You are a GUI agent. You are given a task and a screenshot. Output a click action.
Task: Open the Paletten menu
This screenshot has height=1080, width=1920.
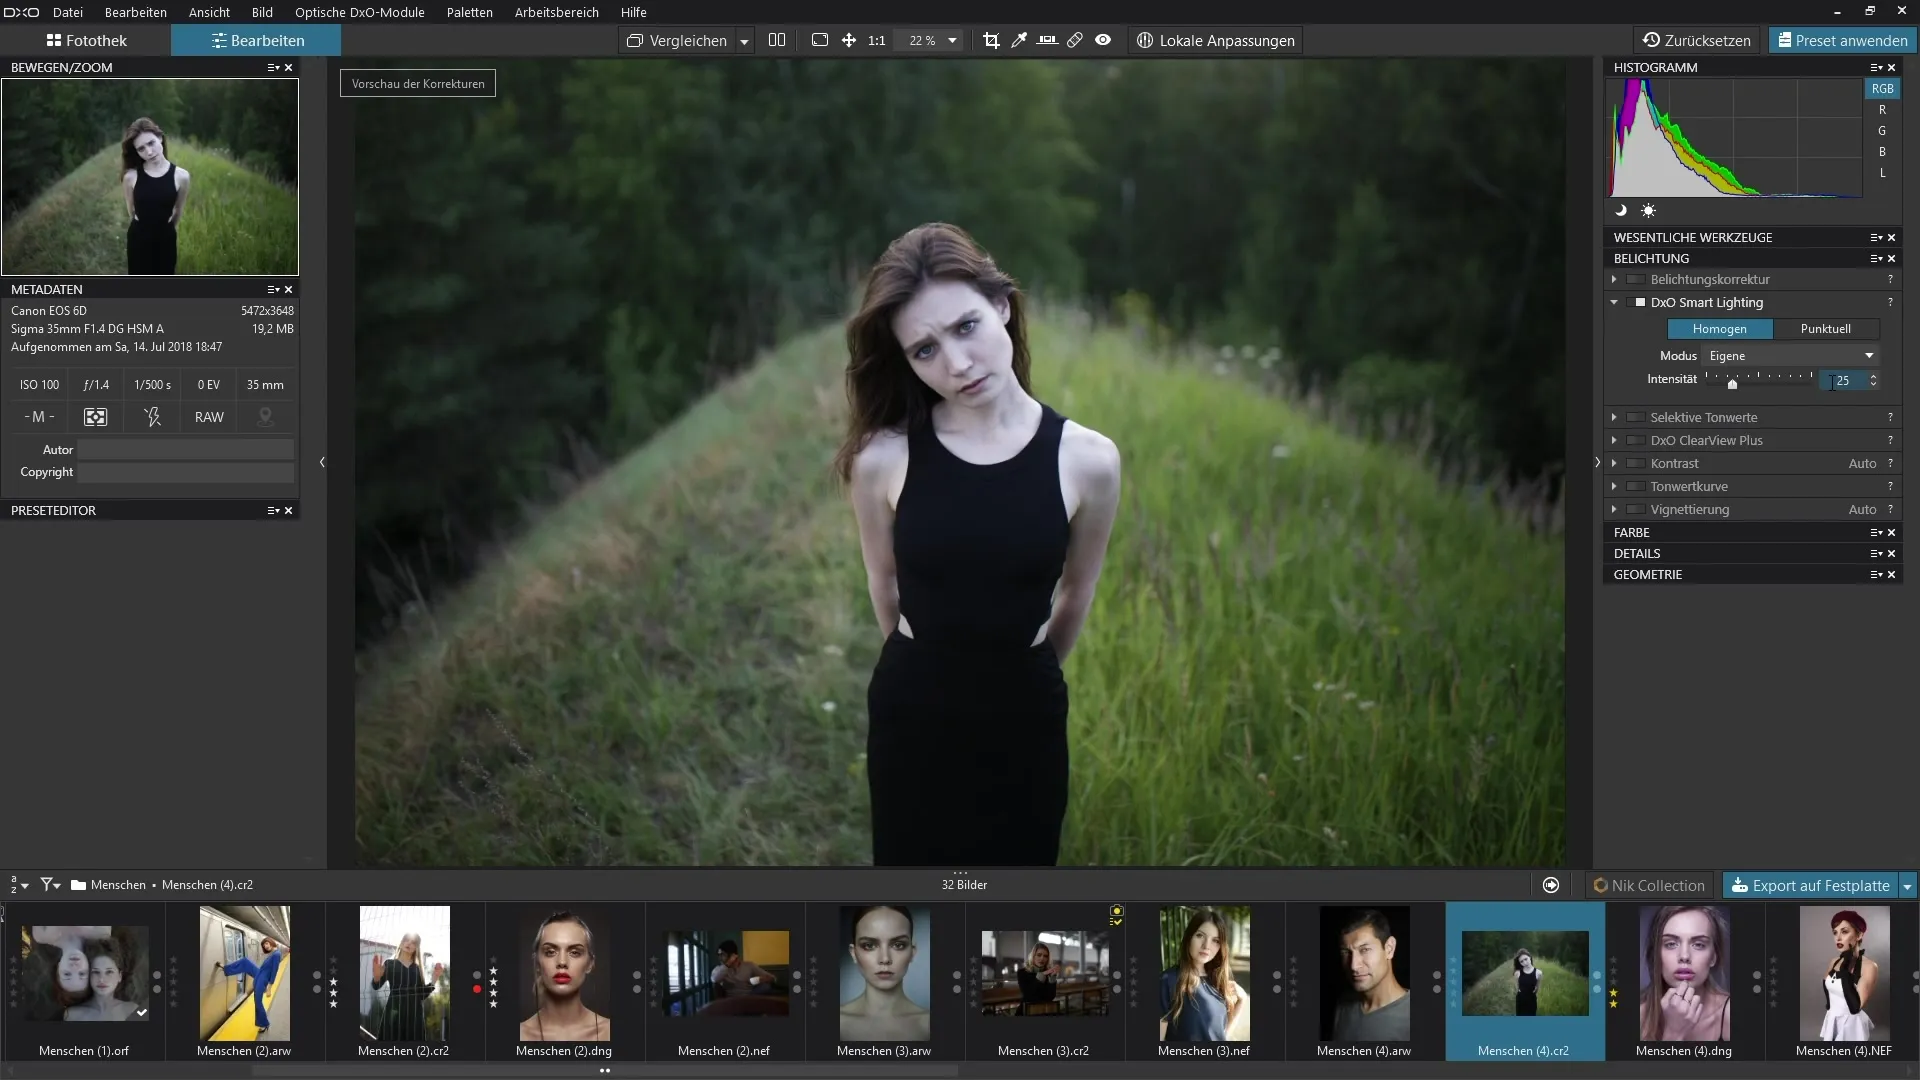[469, 12]
